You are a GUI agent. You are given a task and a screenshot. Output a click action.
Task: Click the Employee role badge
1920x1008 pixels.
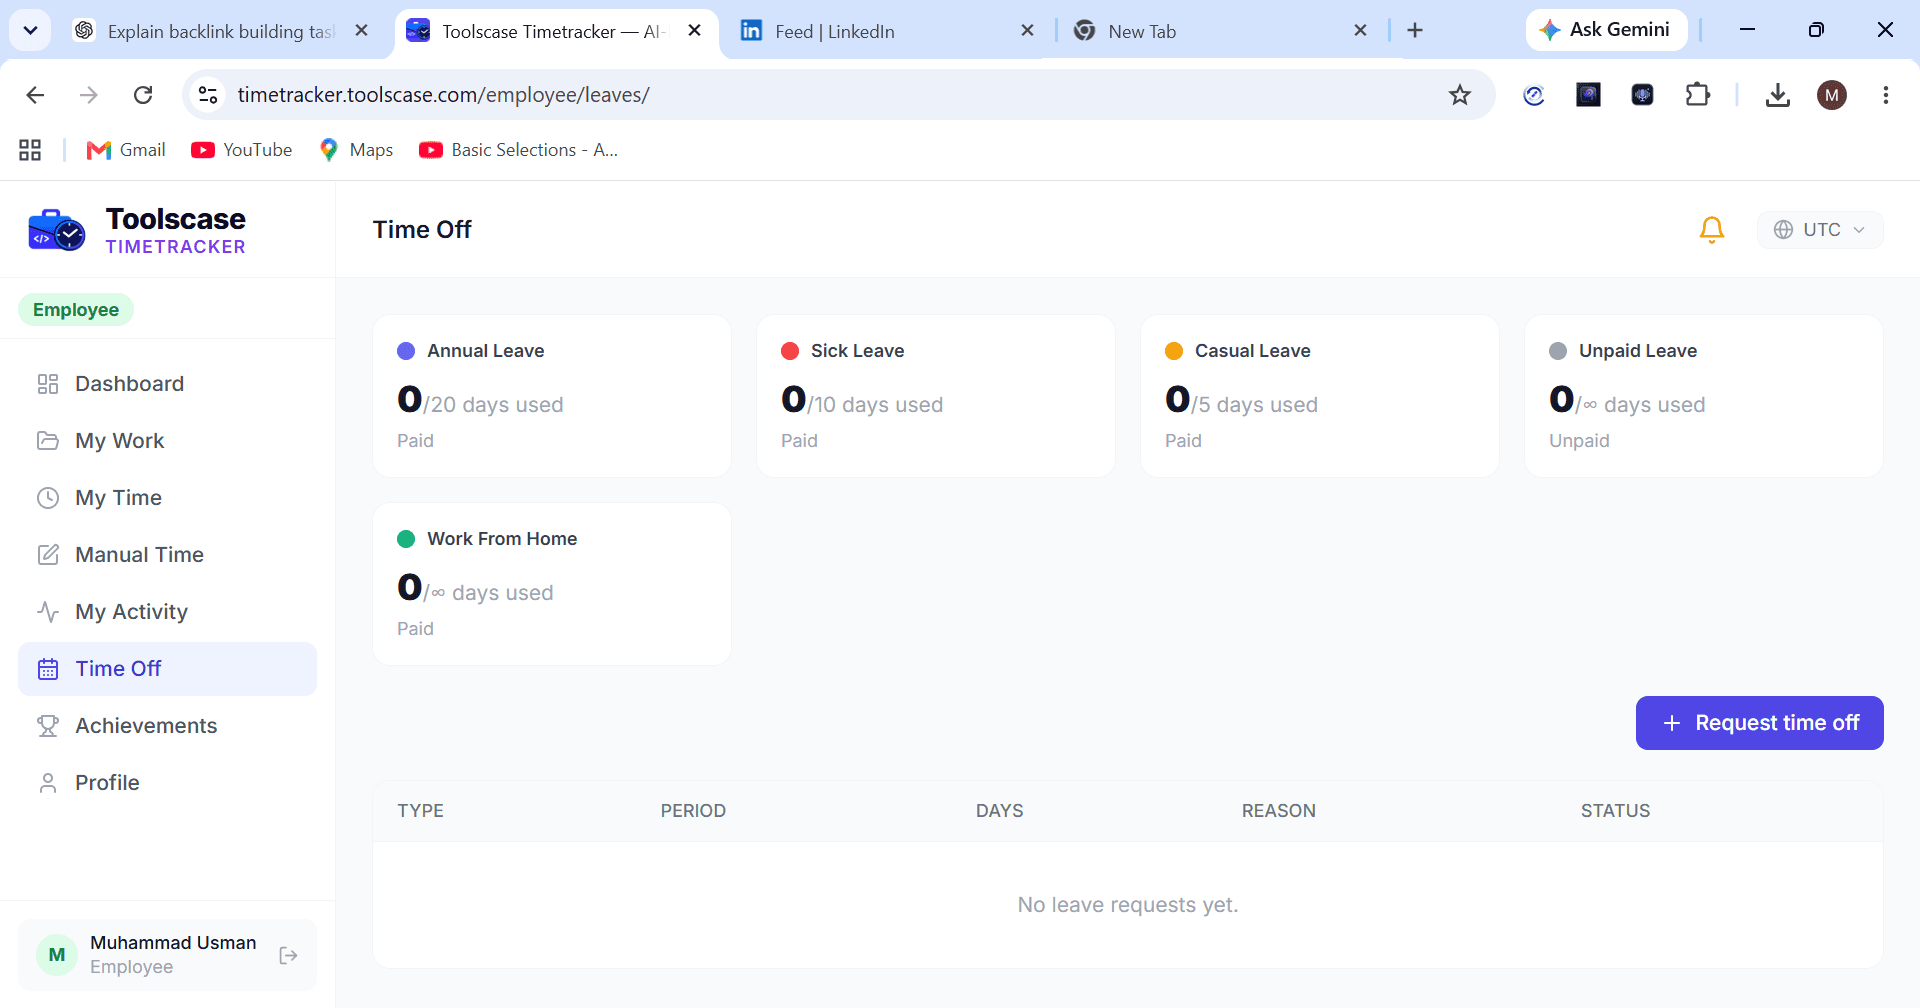point(76,310)
